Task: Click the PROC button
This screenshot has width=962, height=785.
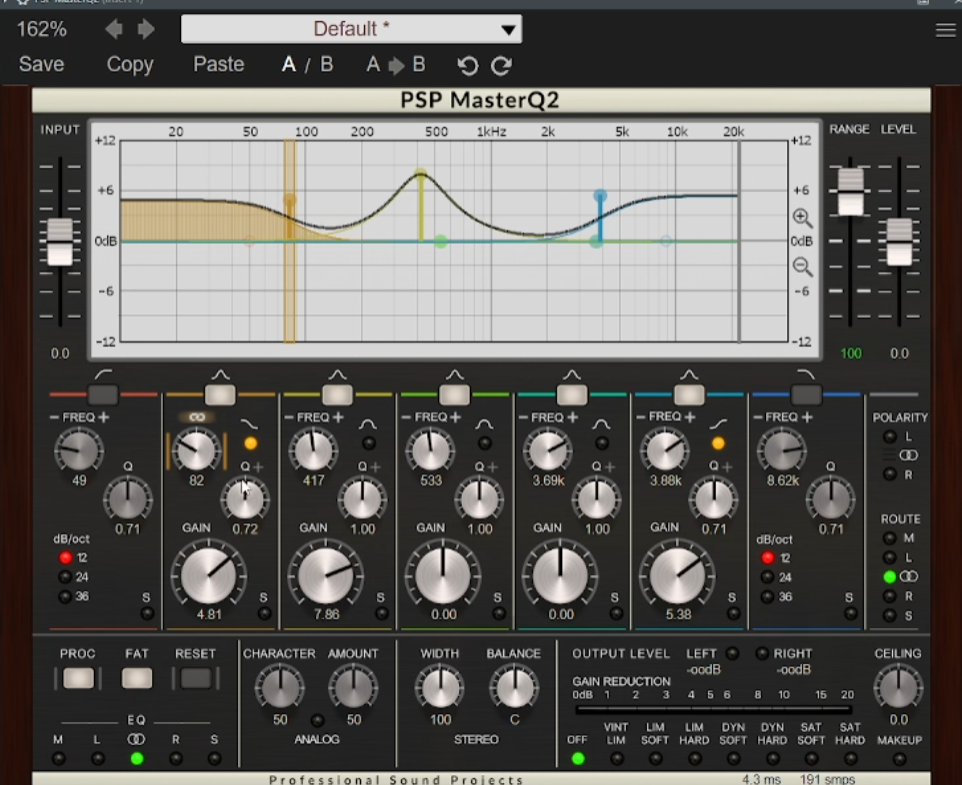Action: pyautogui.click(x=79, y=678)
